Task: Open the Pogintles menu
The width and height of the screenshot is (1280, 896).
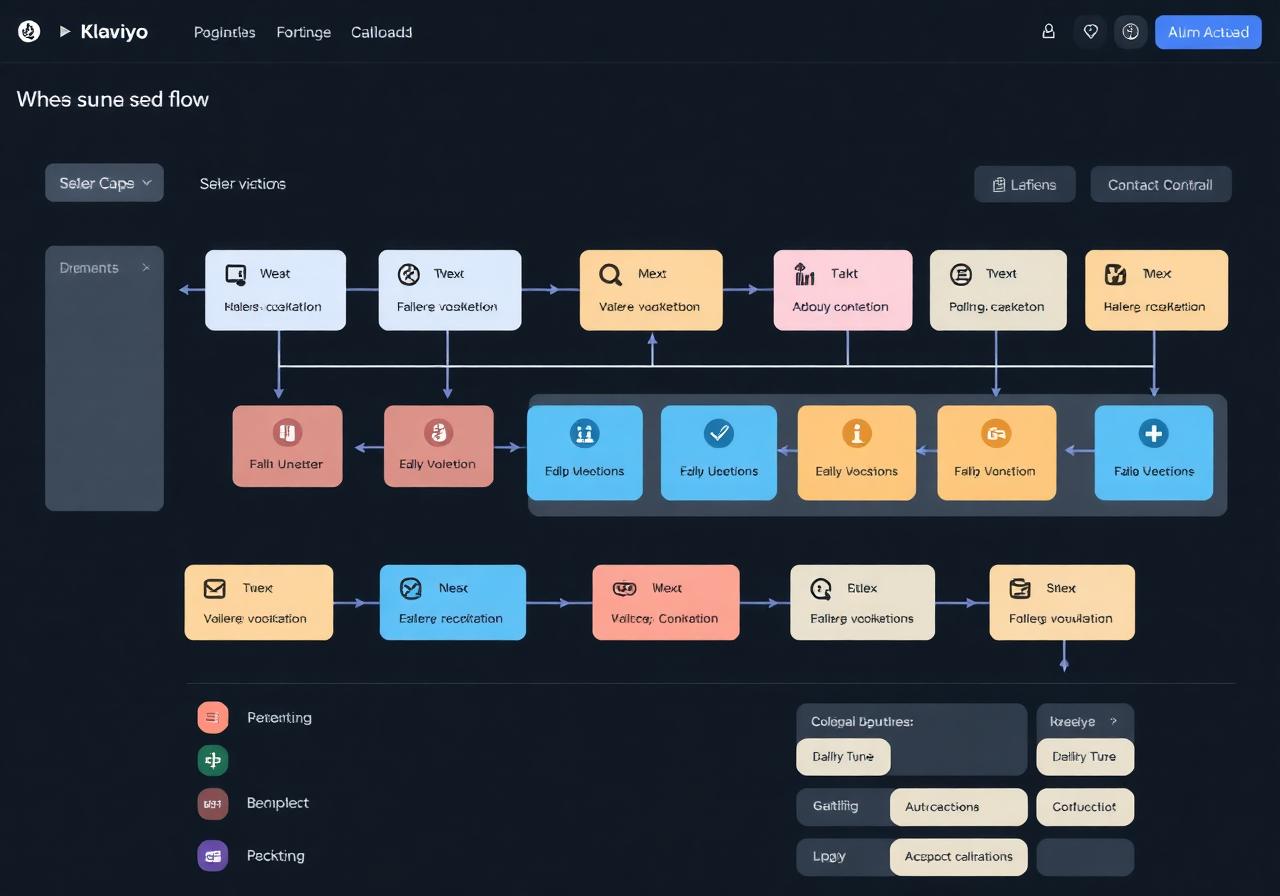Action: (x=224, y=32)
